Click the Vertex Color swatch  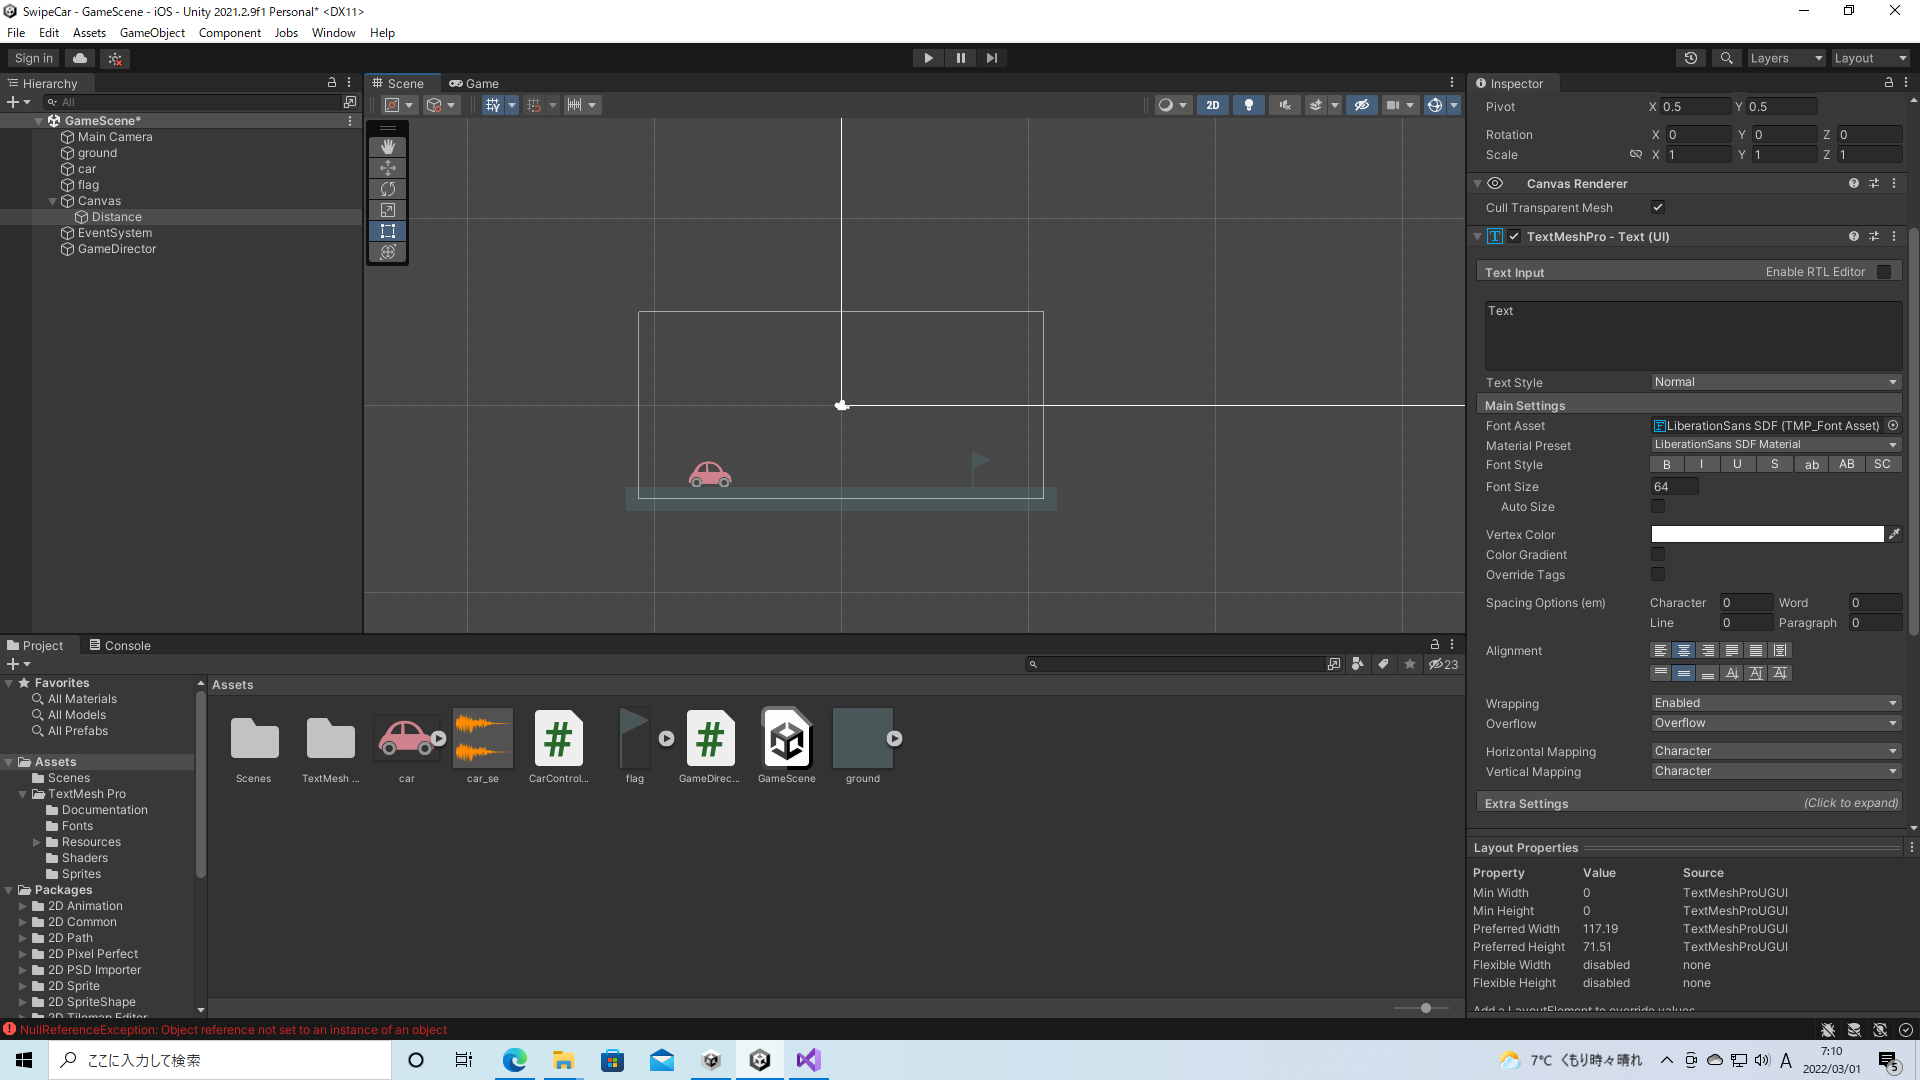1767,535
